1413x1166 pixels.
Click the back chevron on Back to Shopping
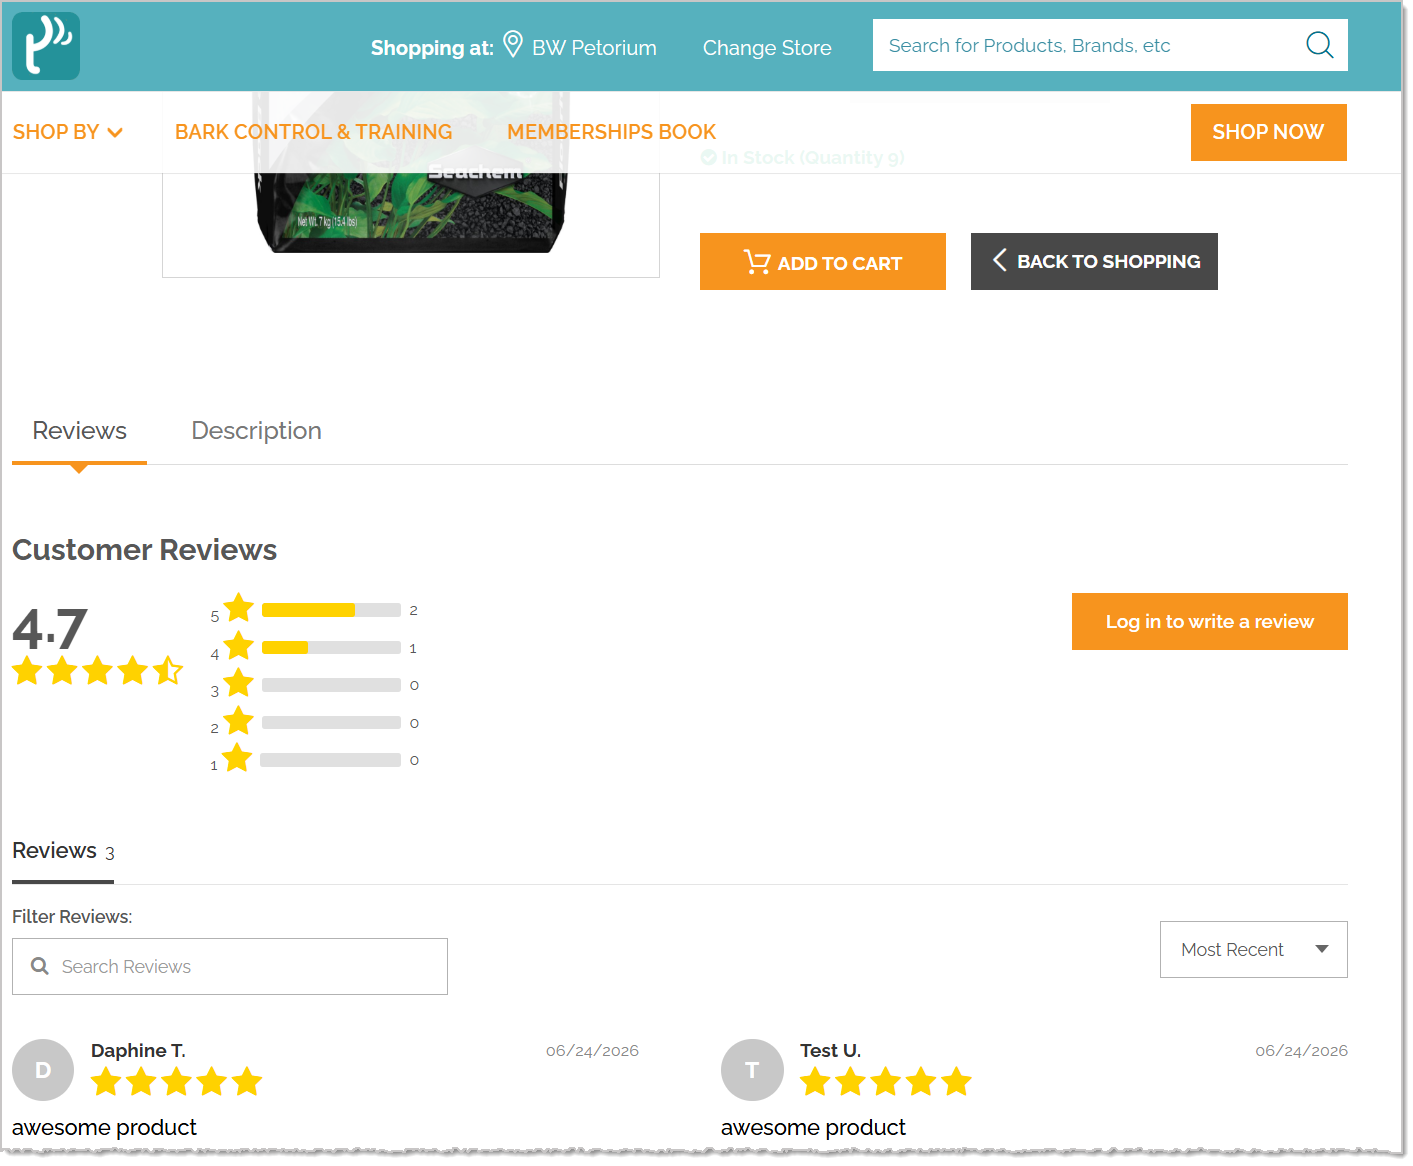tap(999, 260)
